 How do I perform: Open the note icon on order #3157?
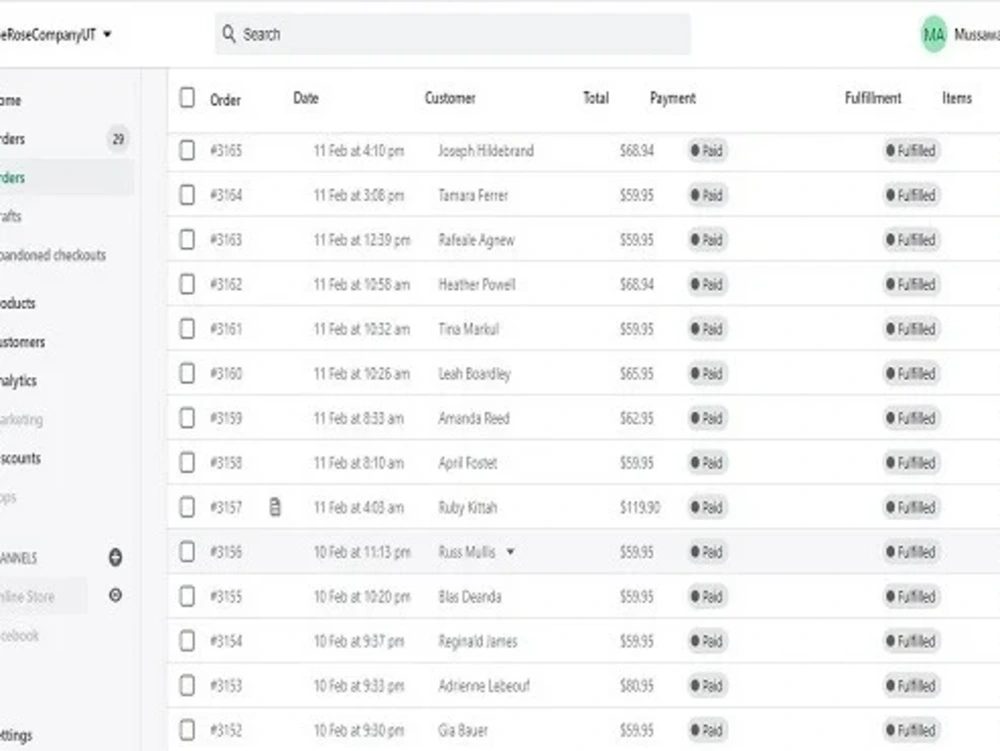[x=275, y=507]
